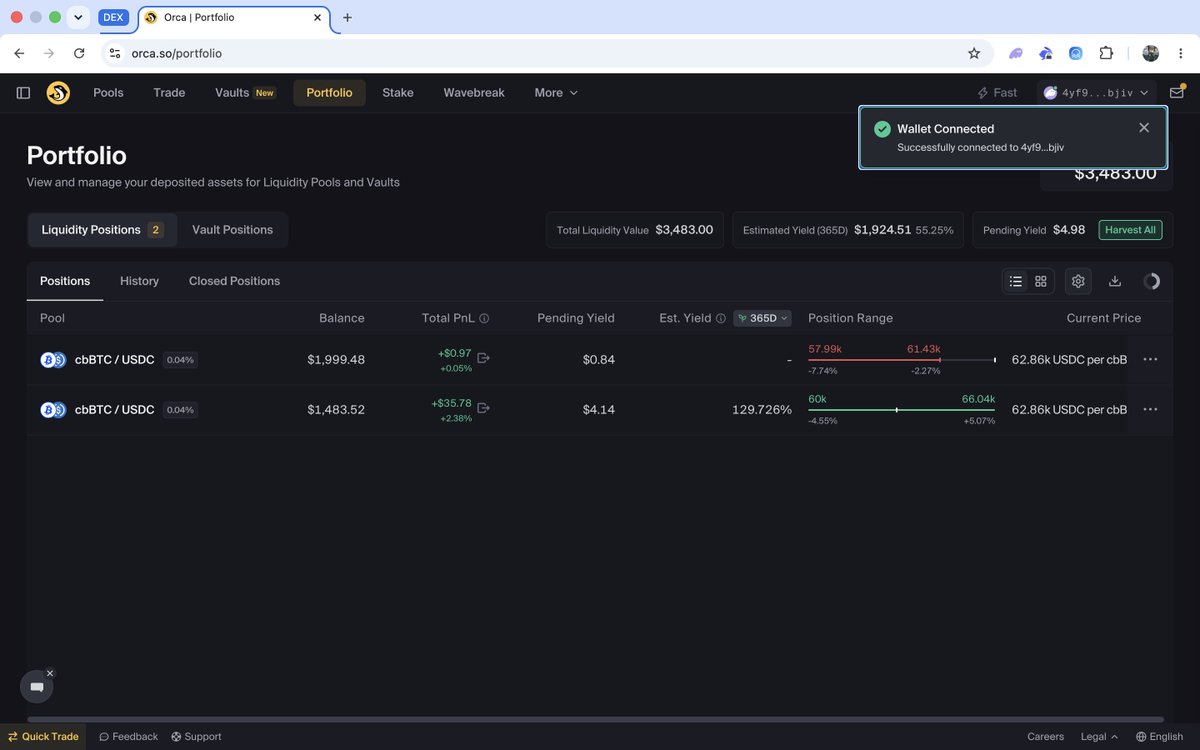Open English language selector
This screenshot has width=1200, height=750.
click(x=1159, y=737)
